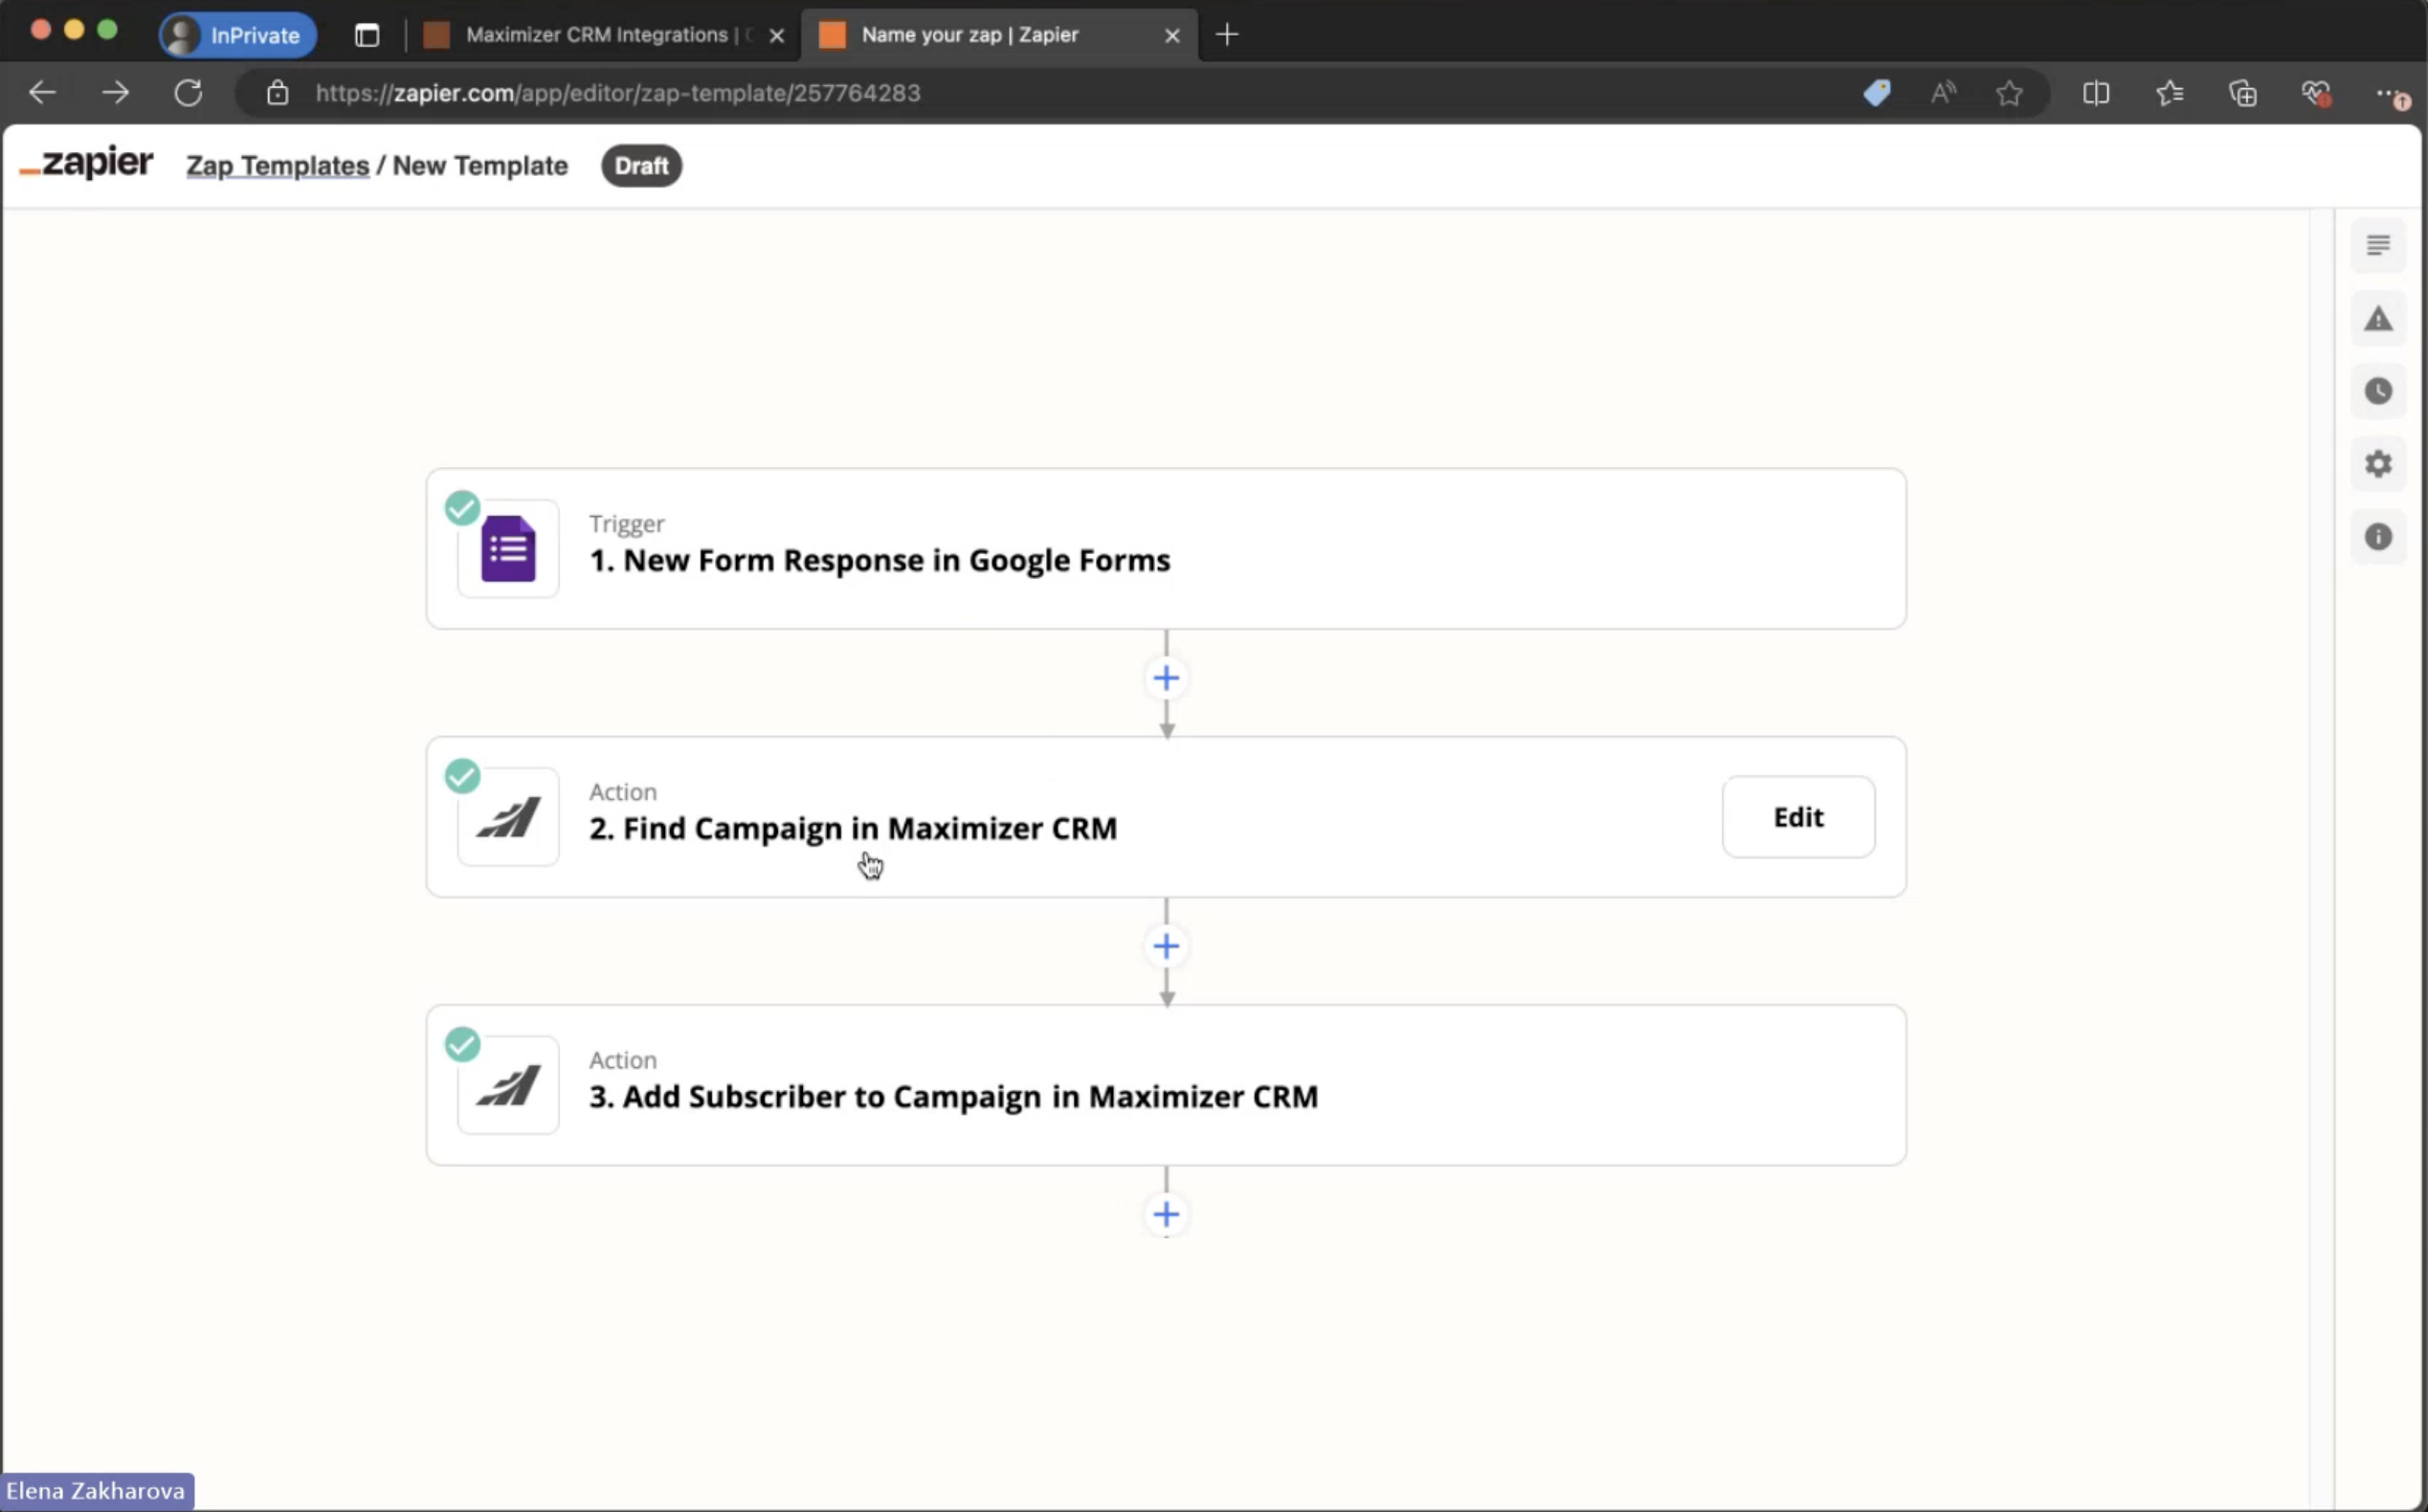The image size is (2428, 1512).
Task: Add page to favorites star
Action: (2009, 93)
